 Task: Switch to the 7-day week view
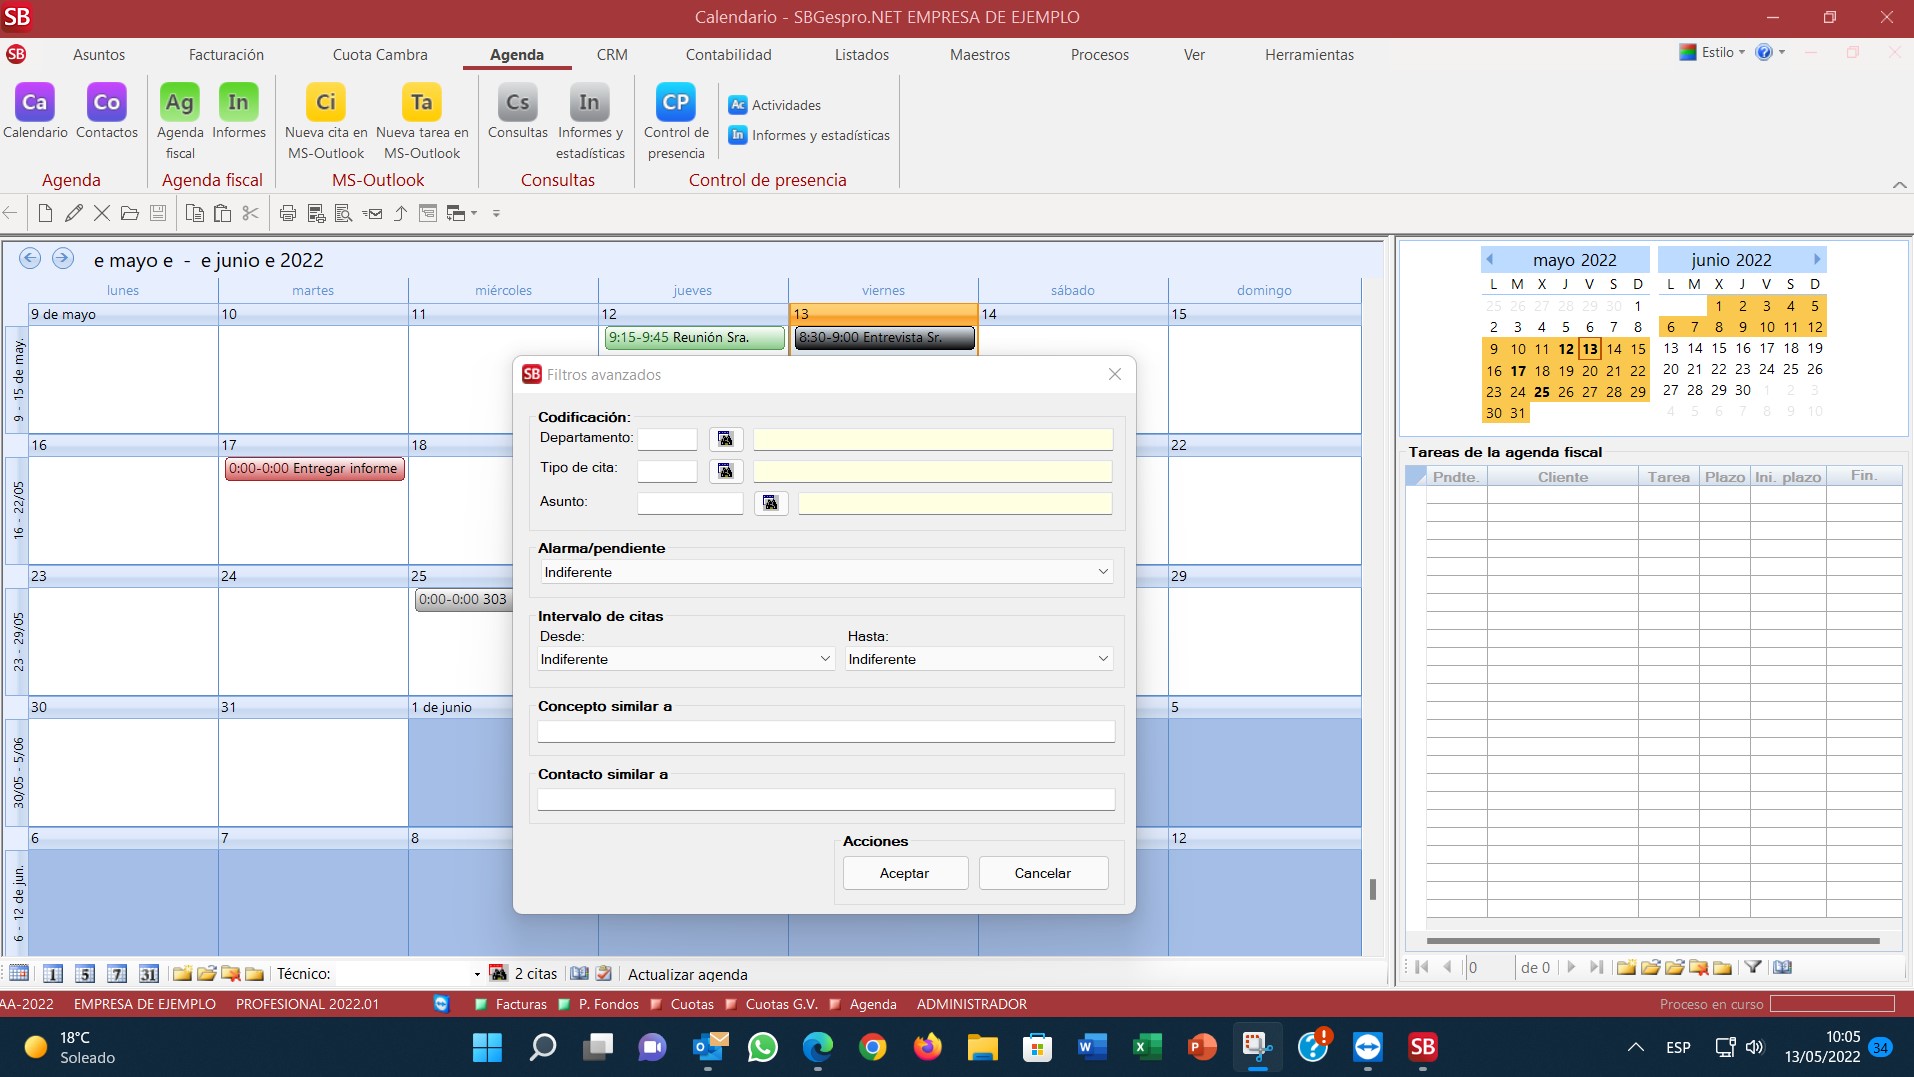[117, 974]
